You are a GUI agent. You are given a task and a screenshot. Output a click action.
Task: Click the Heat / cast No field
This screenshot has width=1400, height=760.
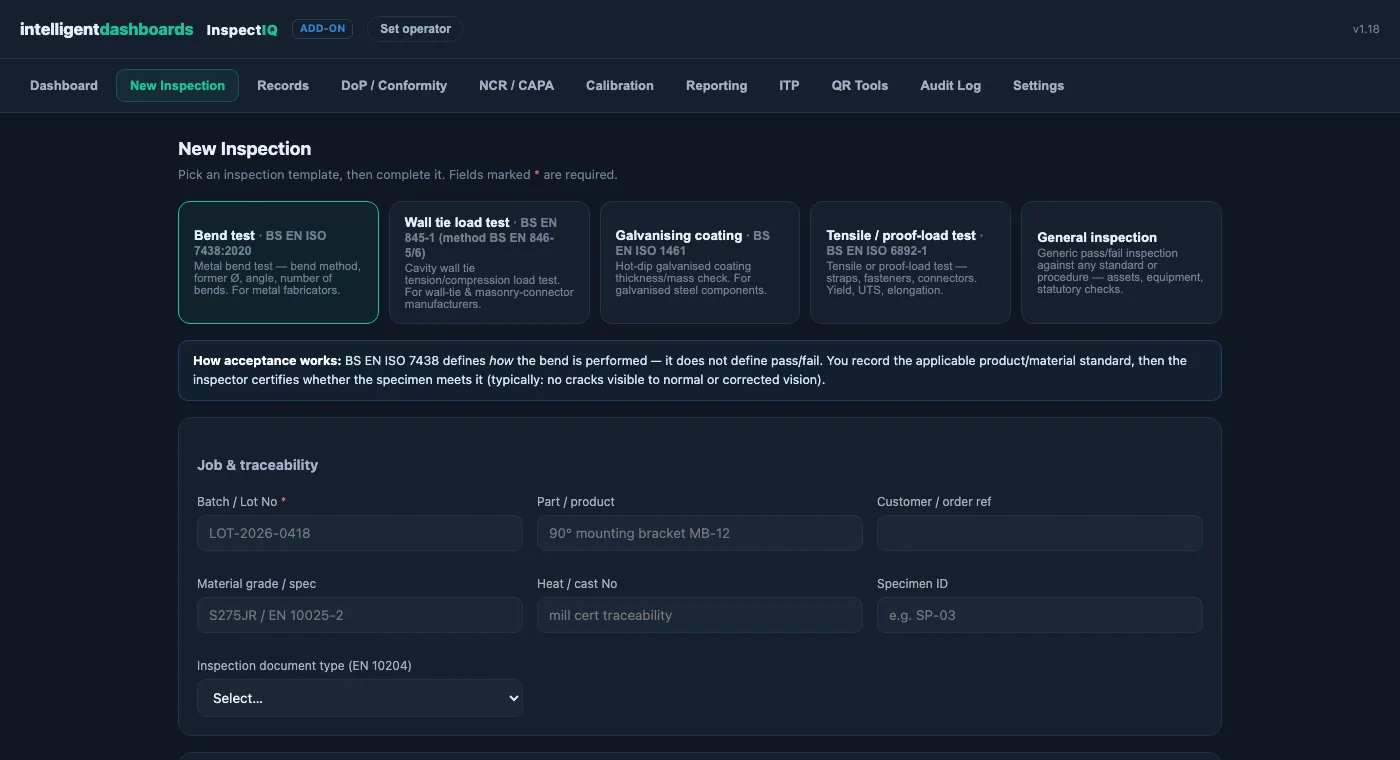pyautogui.click(x=700, y=615)
